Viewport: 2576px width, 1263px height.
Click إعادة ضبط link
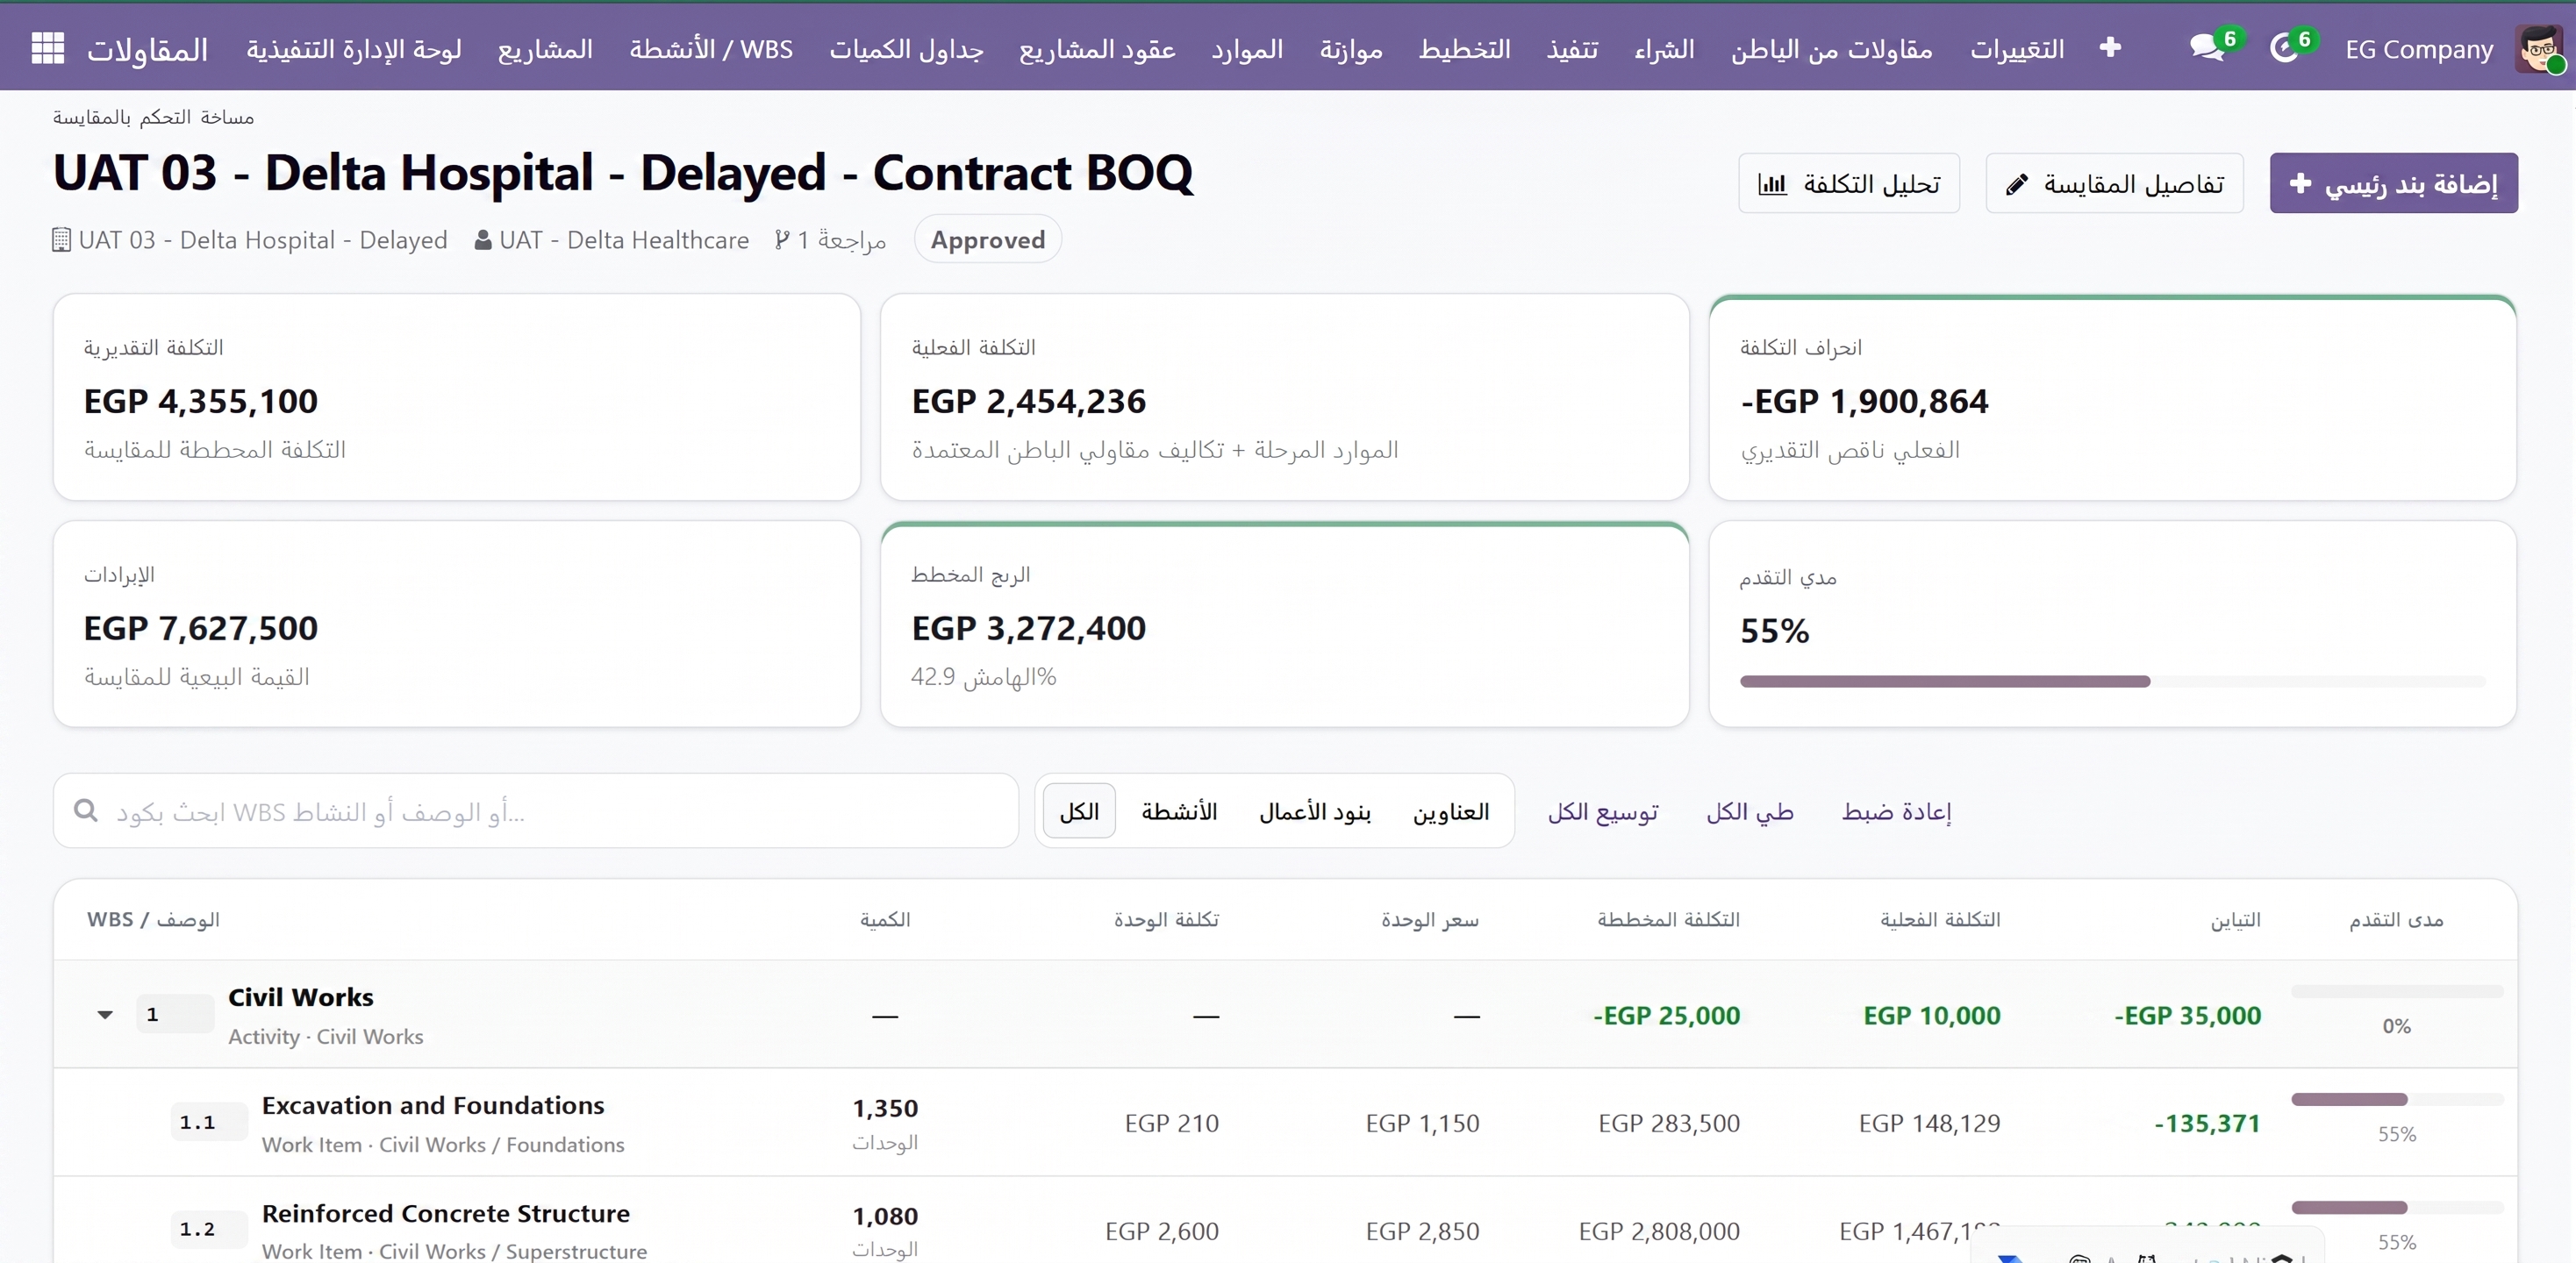(1896, 811)
